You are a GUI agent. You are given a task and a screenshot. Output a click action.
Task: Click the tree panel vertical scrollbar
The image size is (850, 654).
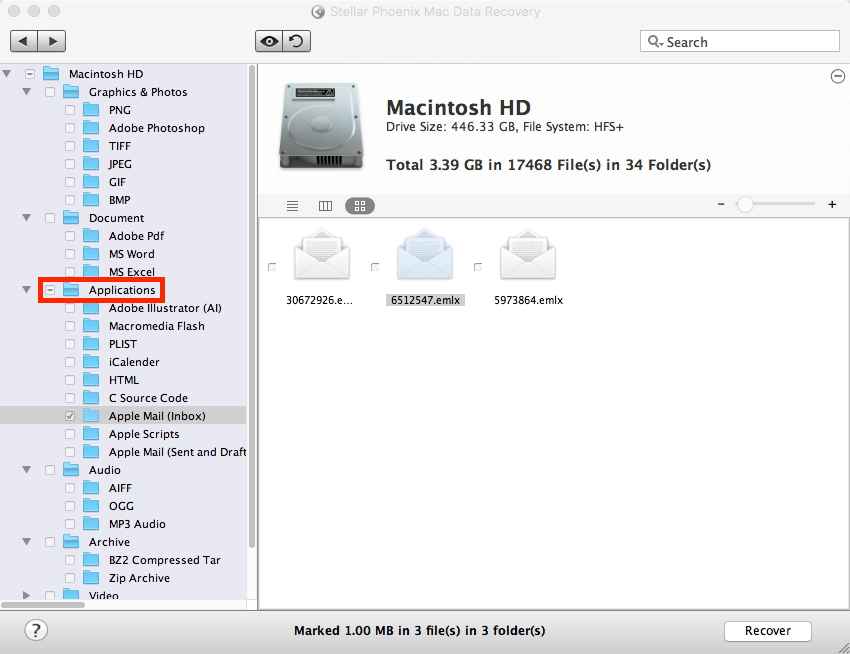coord(252,306)
